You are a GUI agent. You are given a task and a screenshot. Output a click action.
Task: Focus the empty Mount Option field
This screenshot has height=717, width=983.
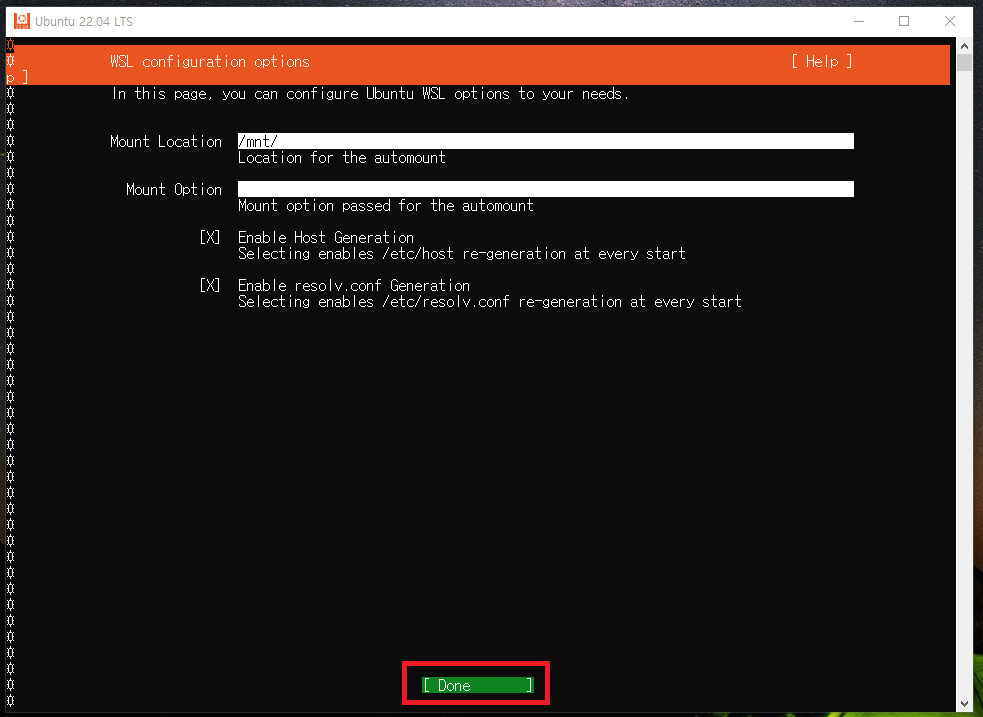(545, 189)
